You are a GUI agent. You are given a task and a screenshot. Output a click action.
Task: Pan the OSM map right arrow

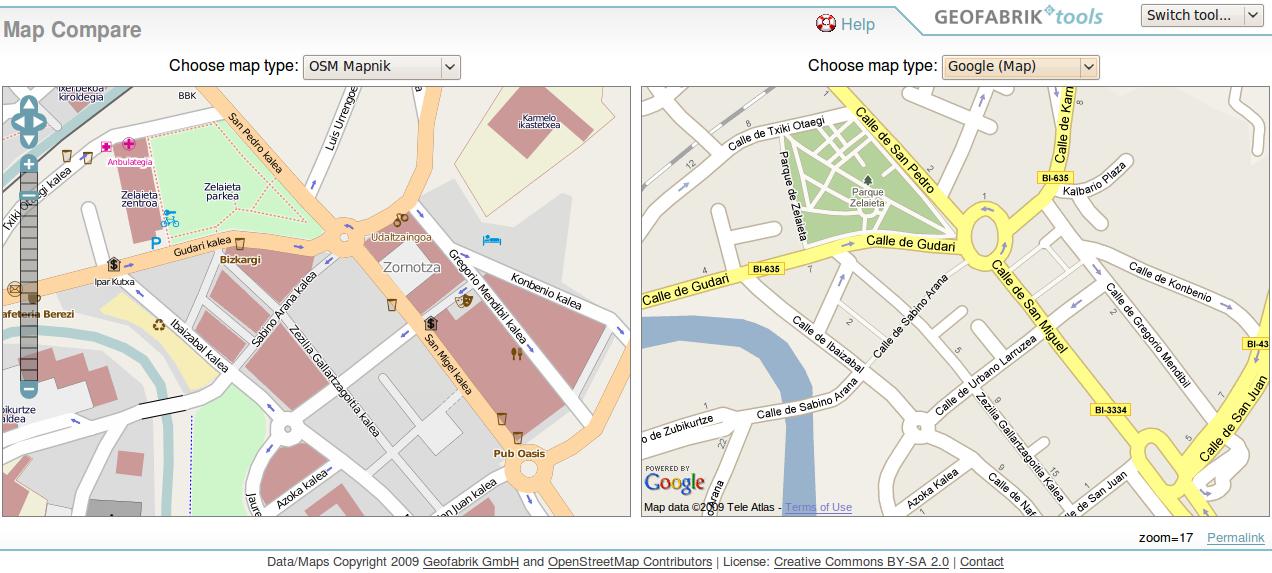coord(39,124)
